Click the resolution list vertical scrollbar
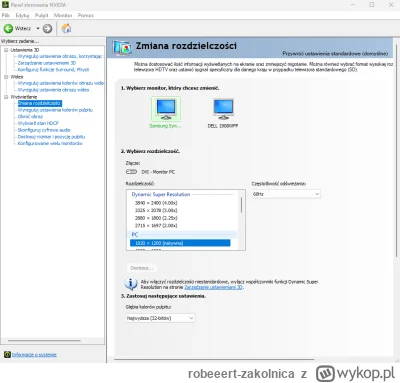 tap(241, 205)
